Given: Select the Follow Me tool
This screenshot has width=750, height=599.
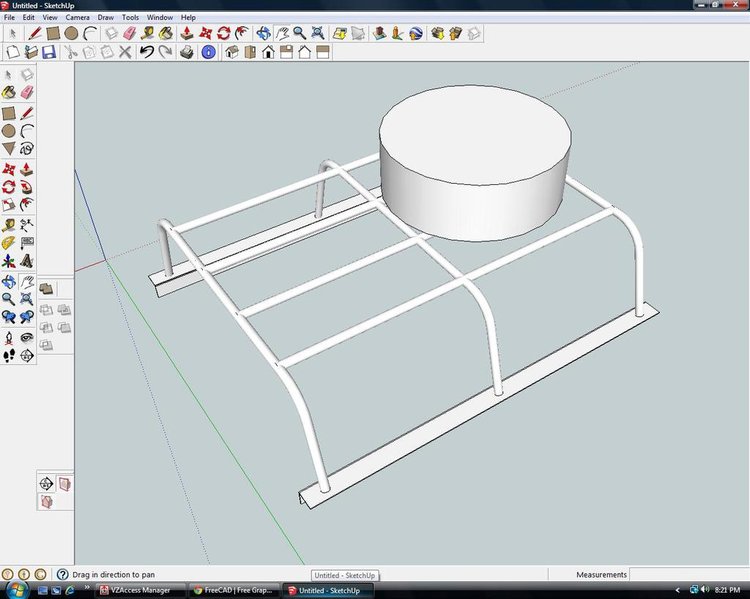Looking at the screenshot, I should [x=27, y=187].
